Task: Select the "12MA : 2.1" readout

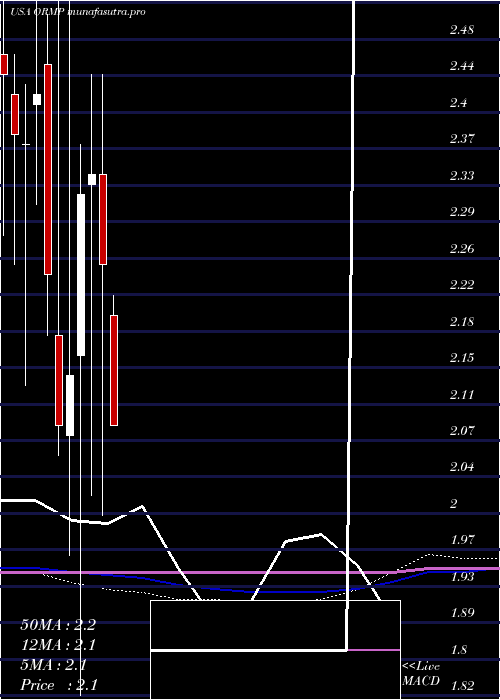Action: [x=58, y=645]
